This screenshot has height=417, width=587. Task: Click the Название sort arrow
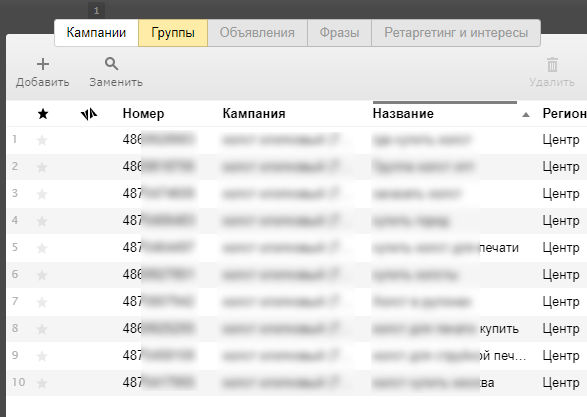click(x=526, y=115)
